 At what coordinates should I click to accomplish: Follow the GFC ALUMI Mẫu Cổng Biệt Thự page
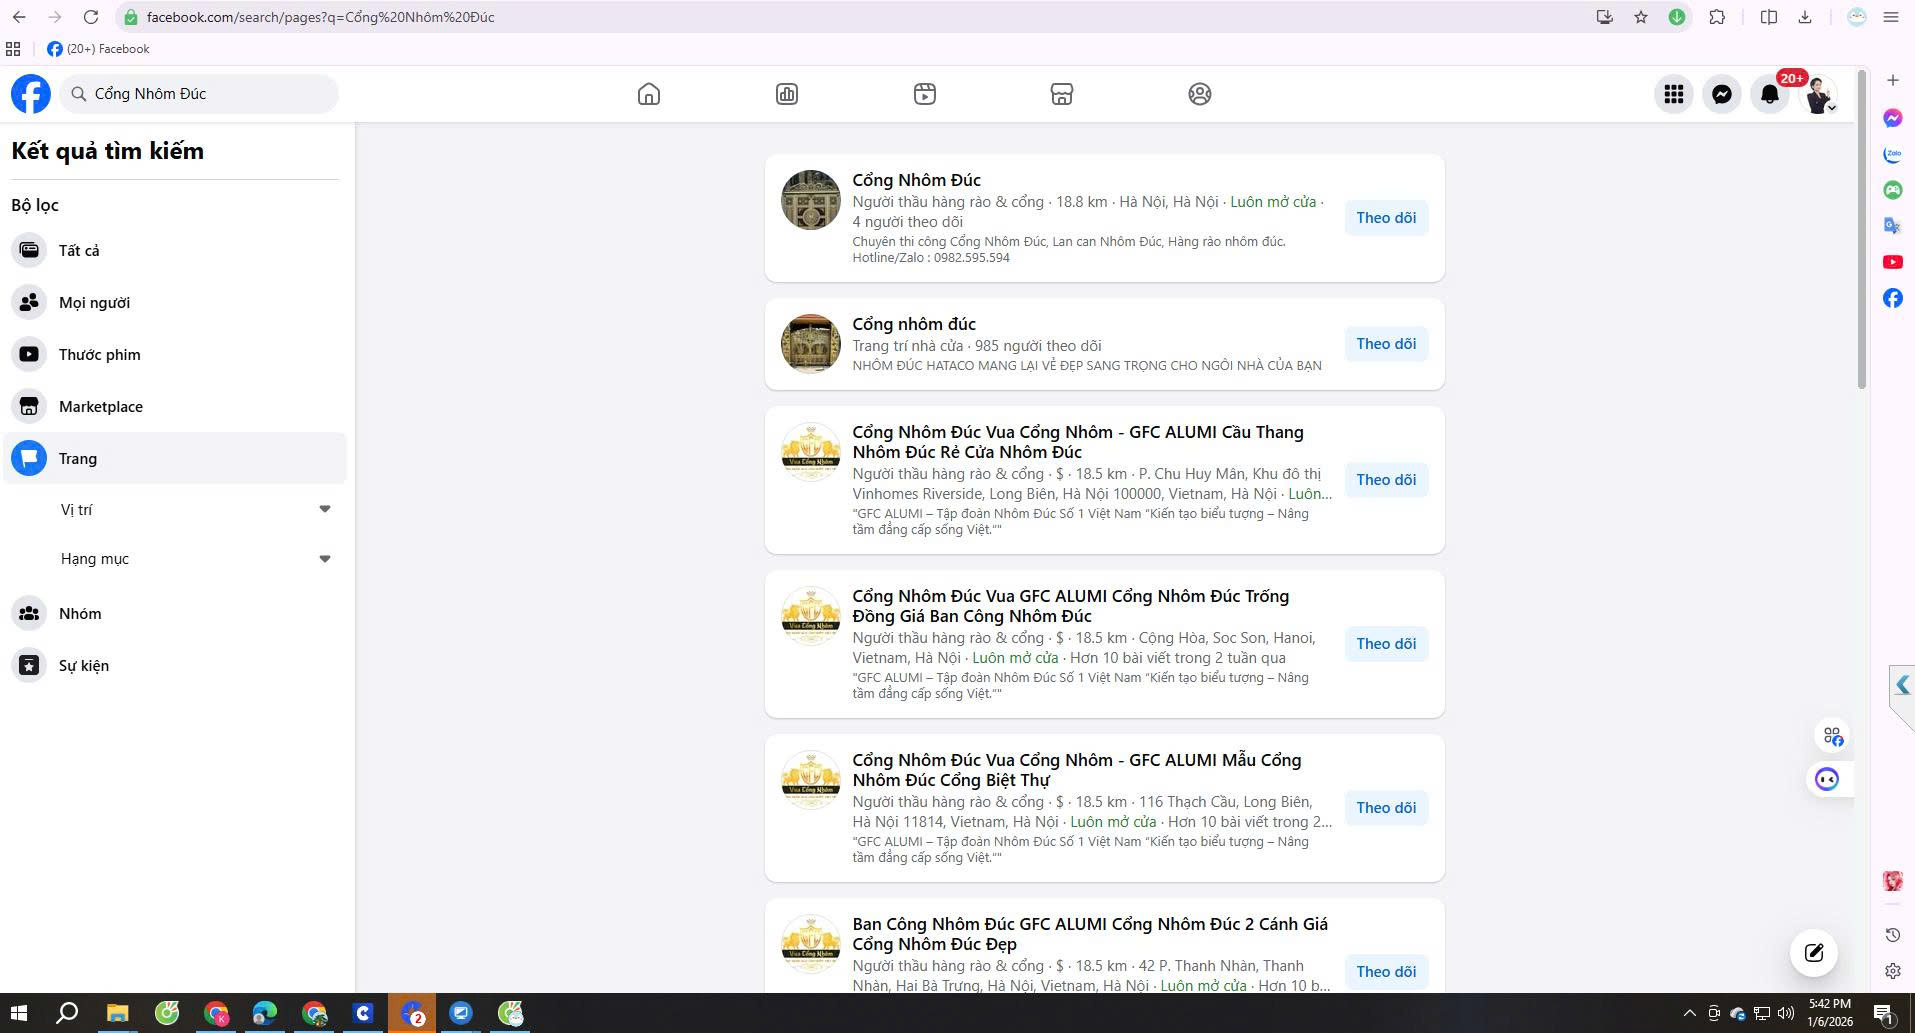pyautogui.click(x=1386, y=808)
